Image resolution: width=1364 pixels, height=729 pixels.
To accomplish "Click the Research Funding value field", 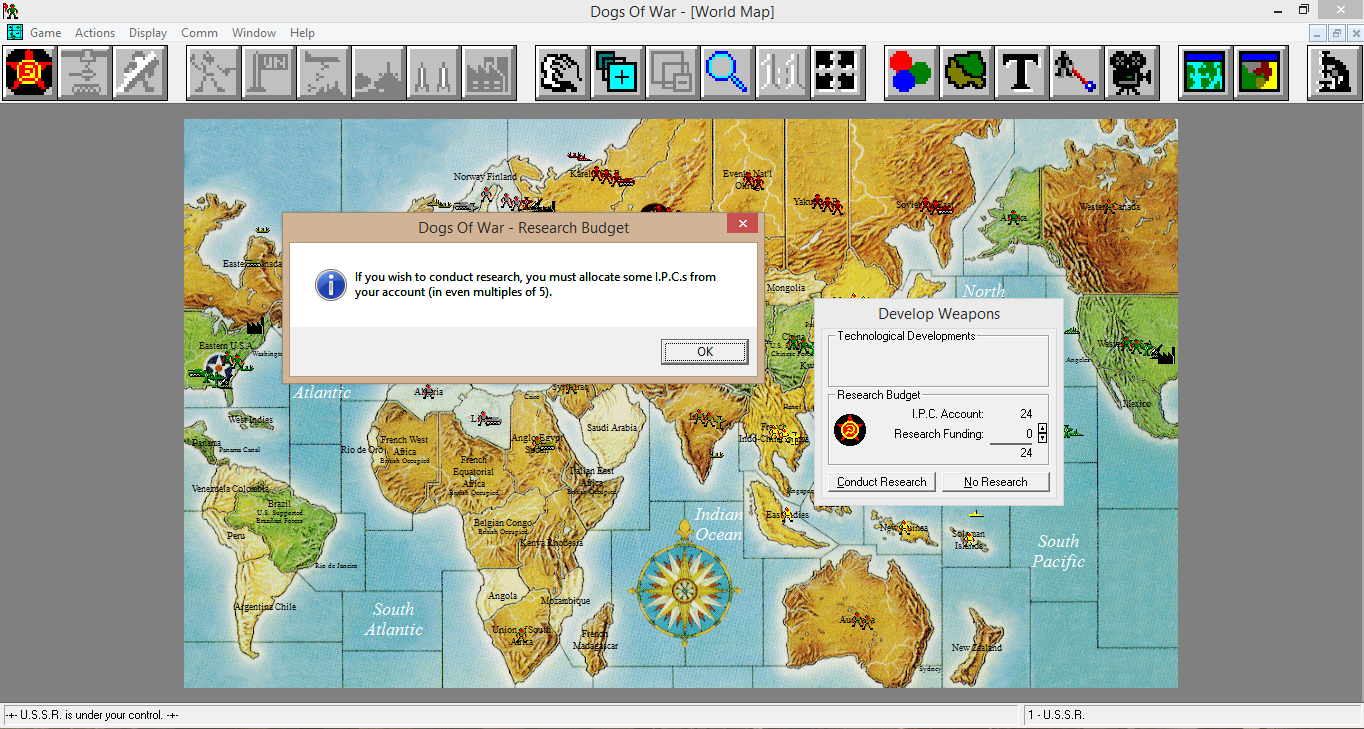I will click(1012, 434).
